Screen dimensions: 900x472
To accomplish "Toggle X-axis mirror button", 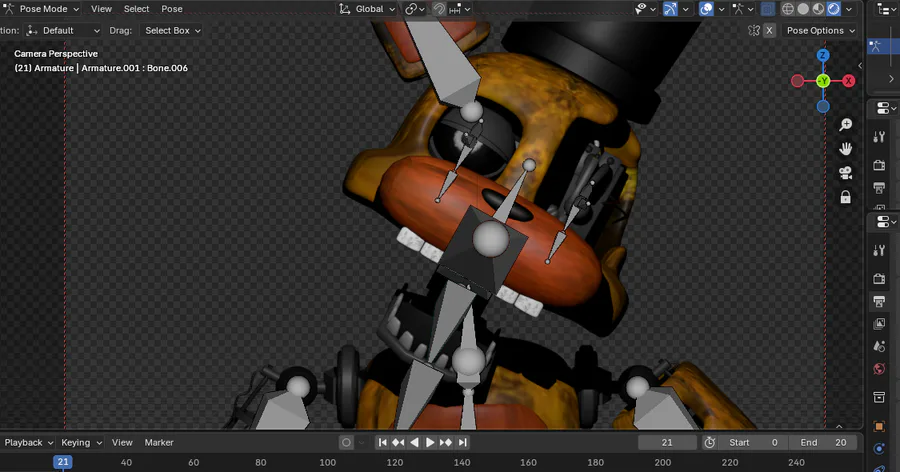I will pos(770,30).
